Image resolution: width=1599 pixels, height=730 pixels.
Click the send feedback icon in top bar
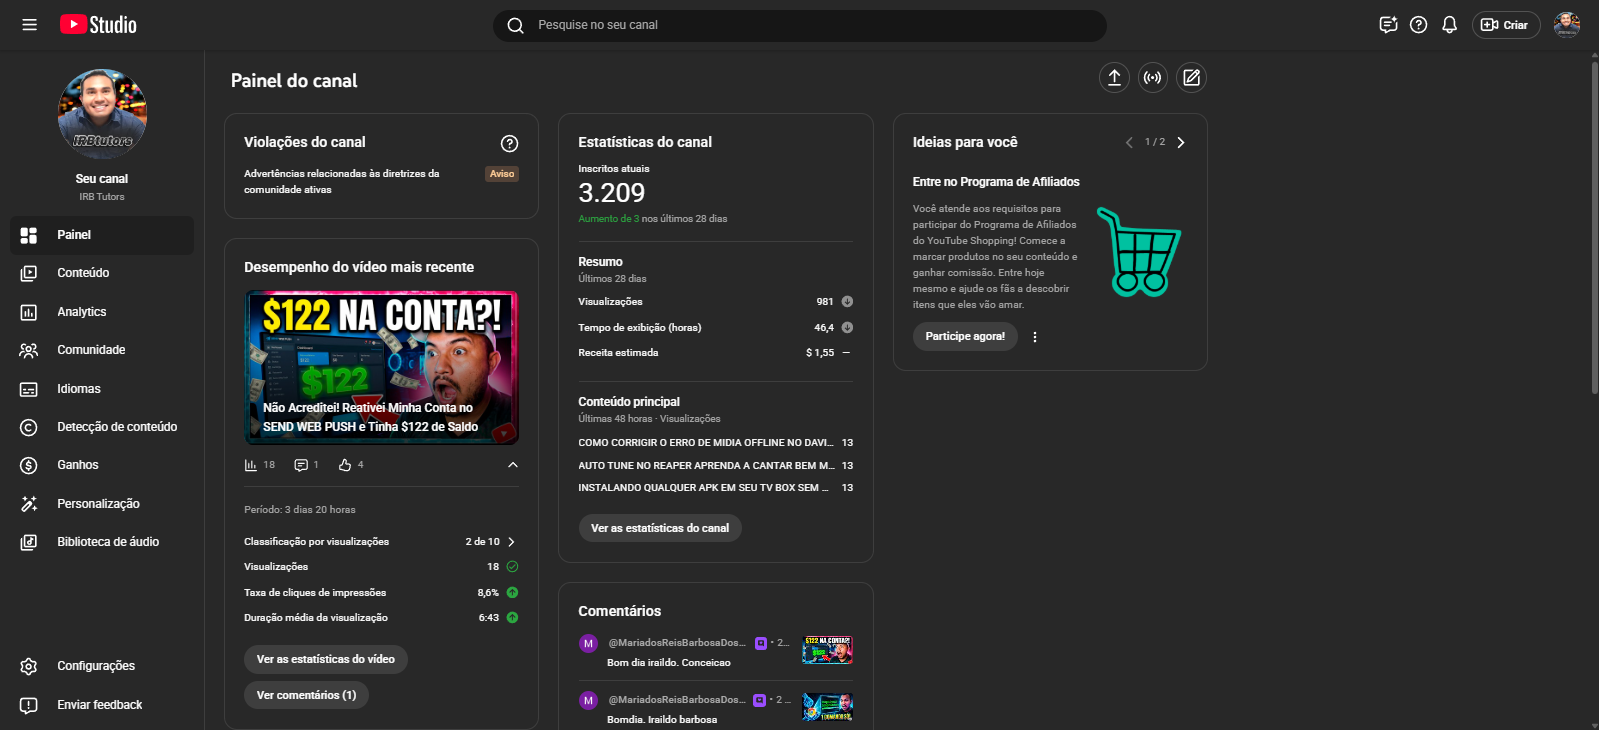coord(1388,25)
